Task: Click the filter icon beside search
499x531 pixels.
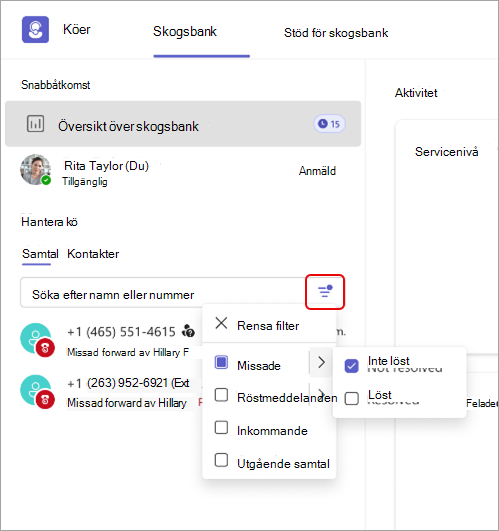Action: pos(325,292)
